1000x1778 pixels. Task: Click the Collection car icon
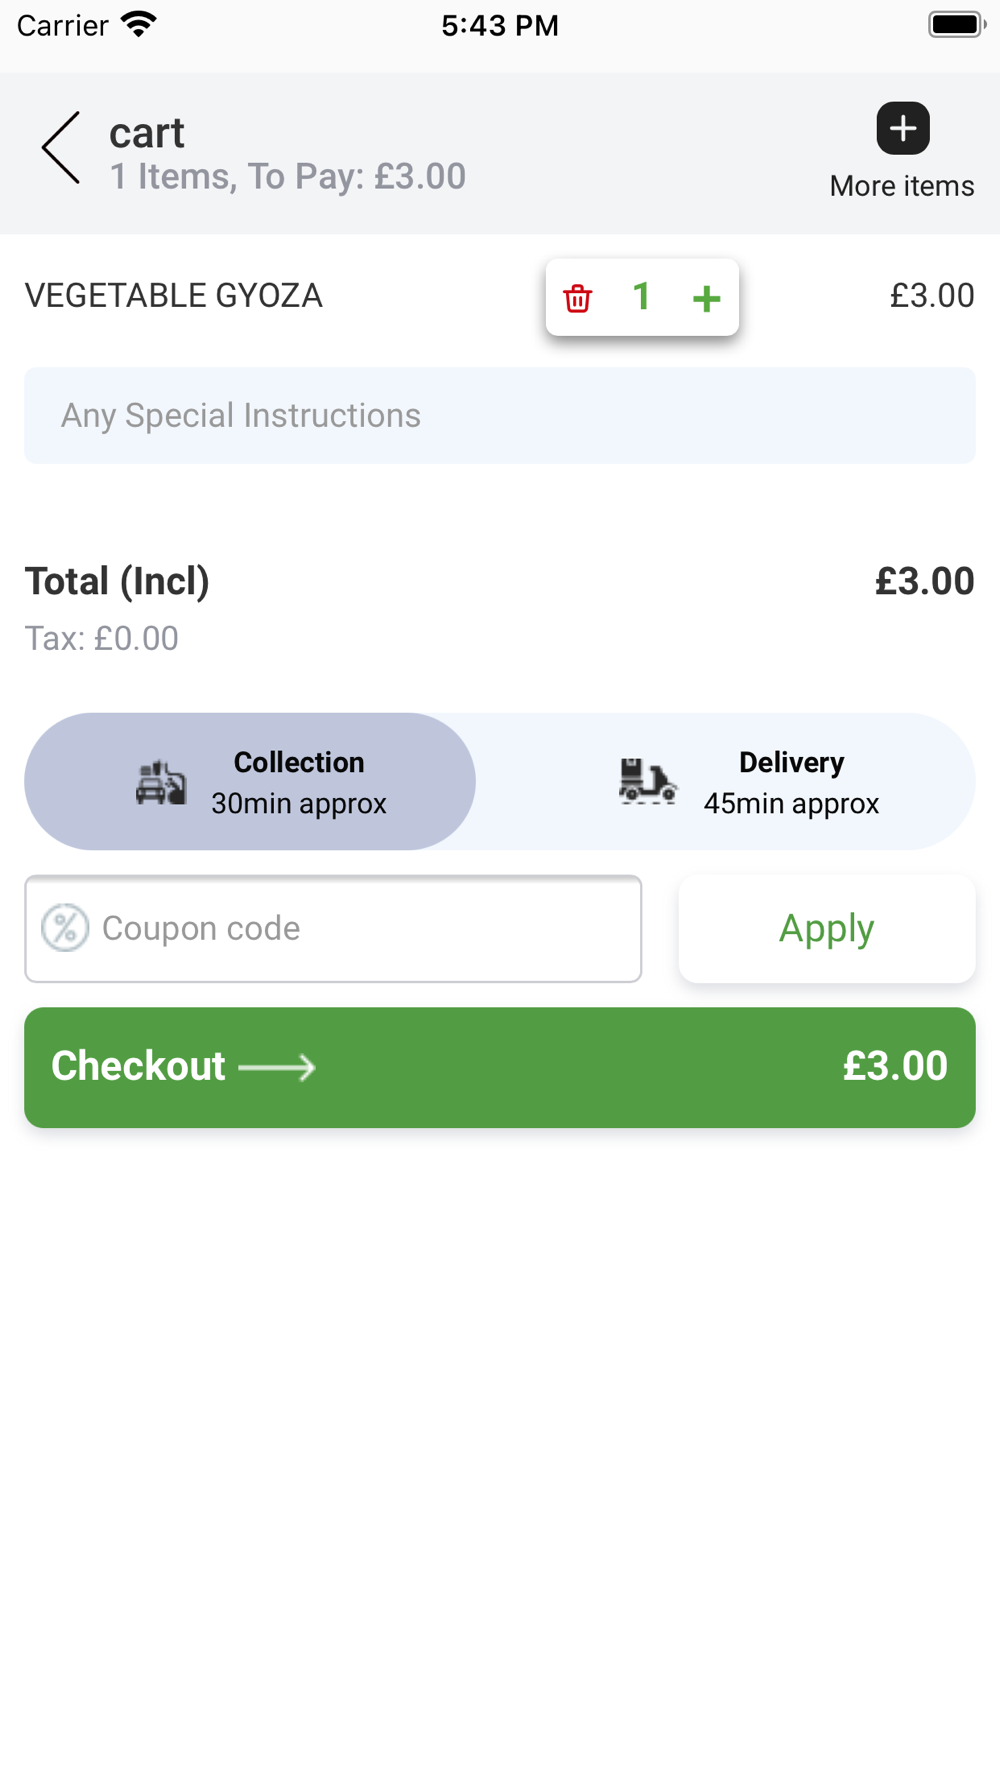coord(161,782)
